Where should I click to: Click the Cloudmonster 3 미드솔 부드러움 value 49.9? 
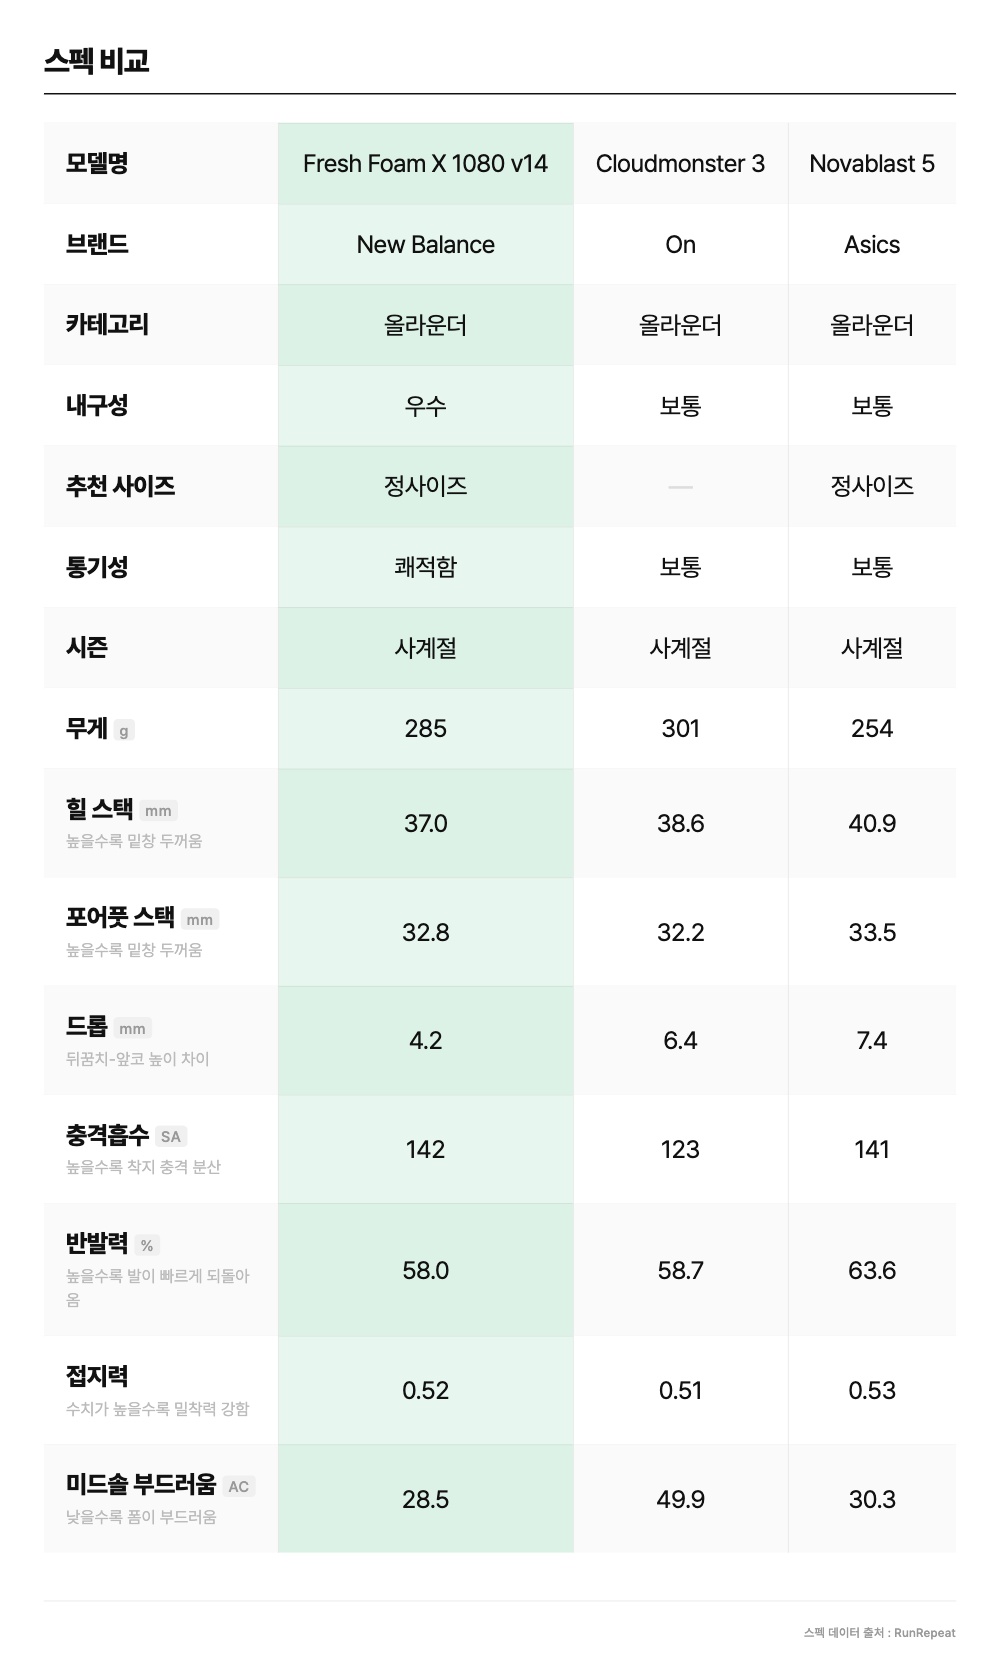(680, 1499)
